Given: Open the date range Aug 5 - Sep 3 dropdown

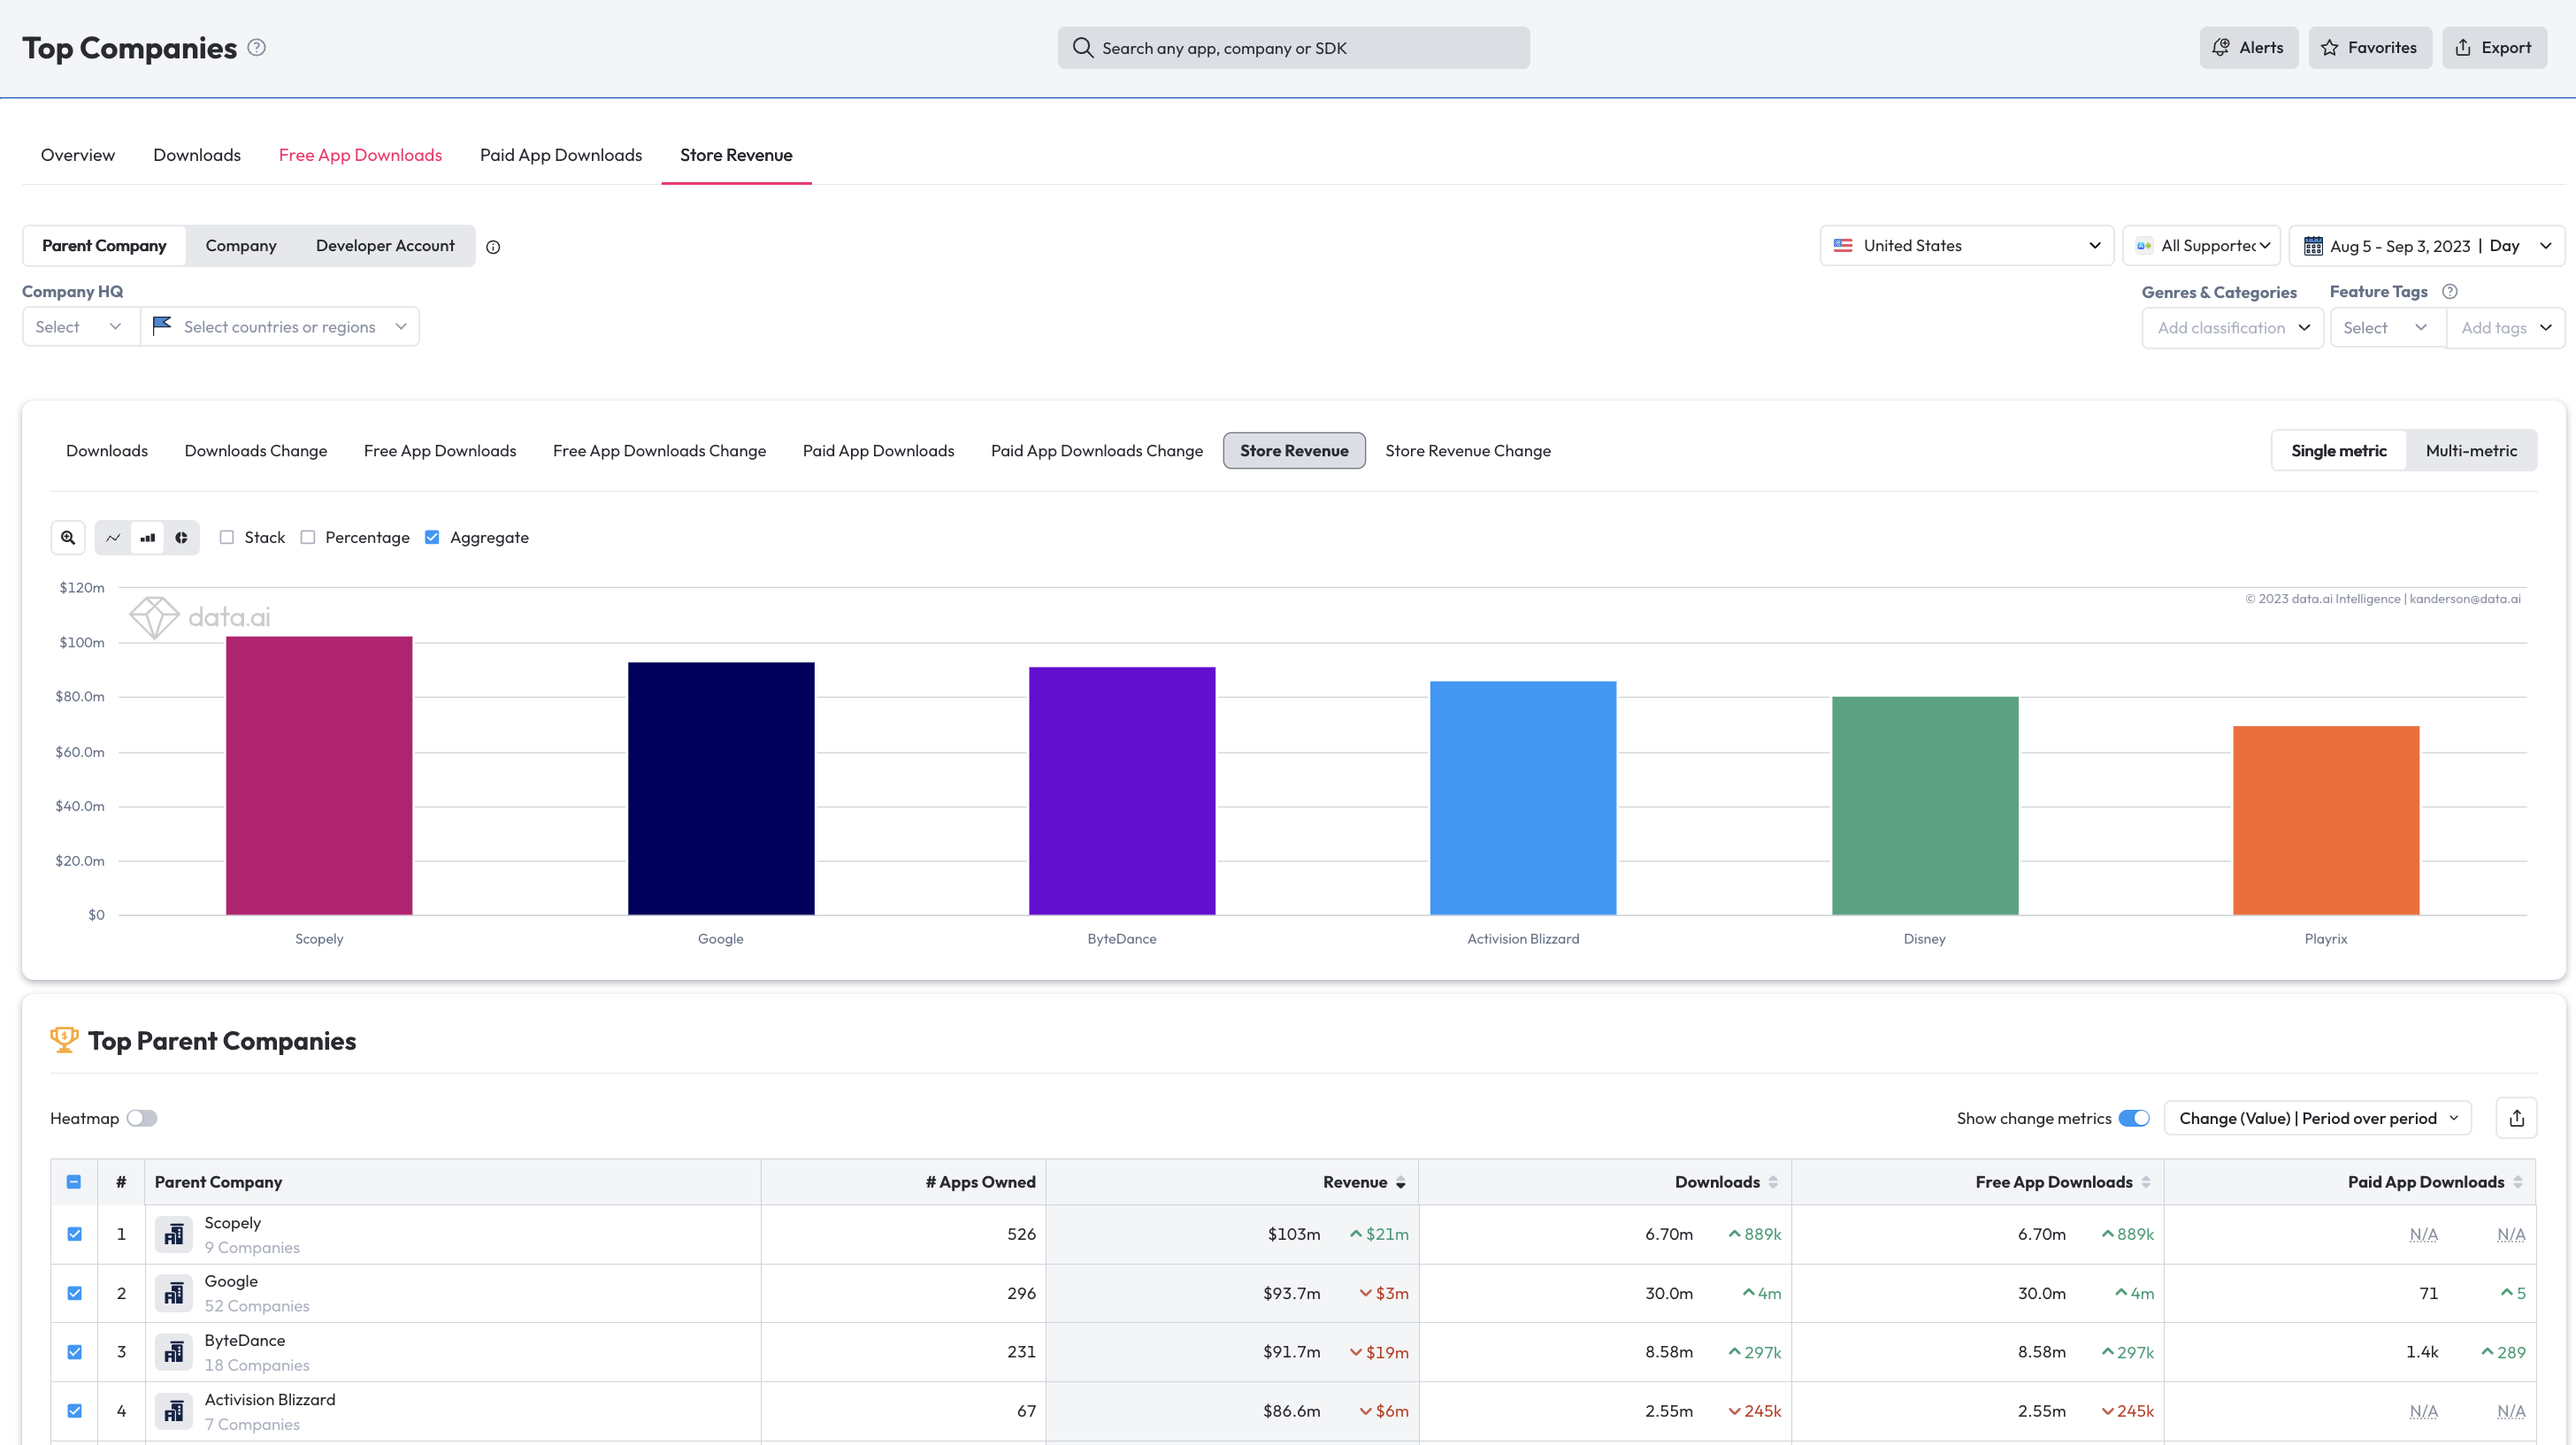Looking at the screenshot, I should click(2426, 245).
